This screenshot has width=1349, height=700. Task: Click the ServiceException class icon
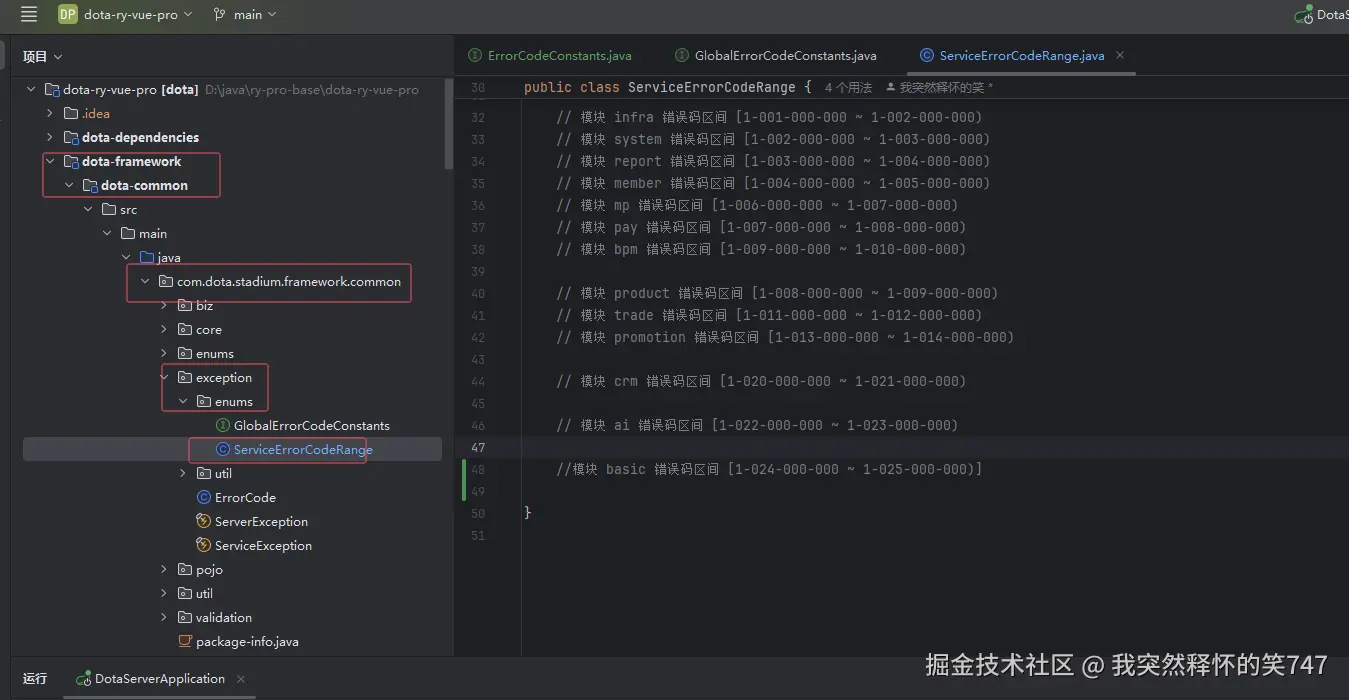pos(203,545)
